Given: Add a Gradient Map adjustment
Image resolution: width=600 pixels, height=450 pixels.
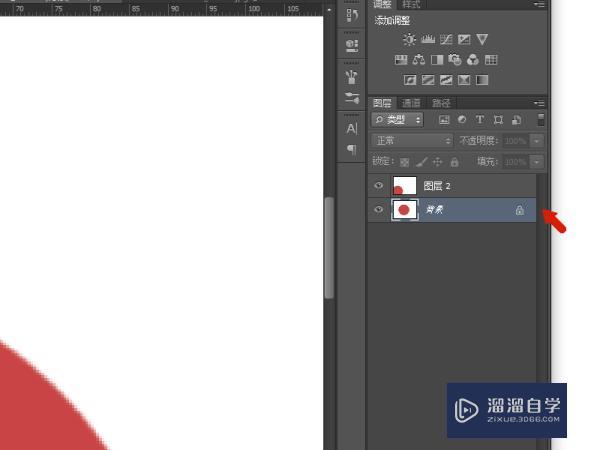Looking at the screenshot, I should [482, 80].
